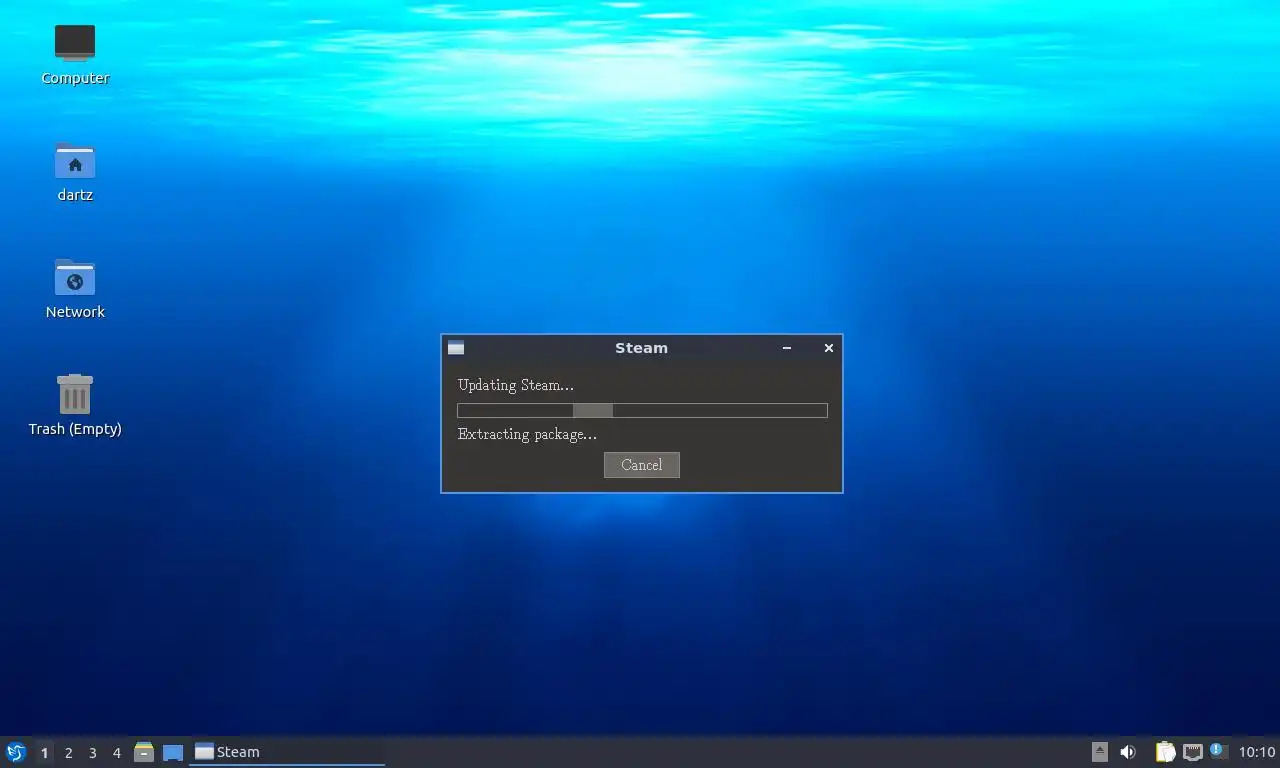Screen dimensions: 1280x768
Task: Select the Computer desktop icon
Action: click(75, 55)
